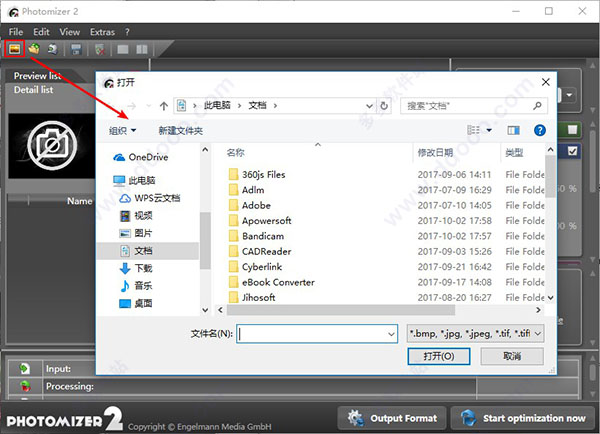Switch to the Detail list tab
This screenshot has height=434, width=600.
[x=33, y=90]
